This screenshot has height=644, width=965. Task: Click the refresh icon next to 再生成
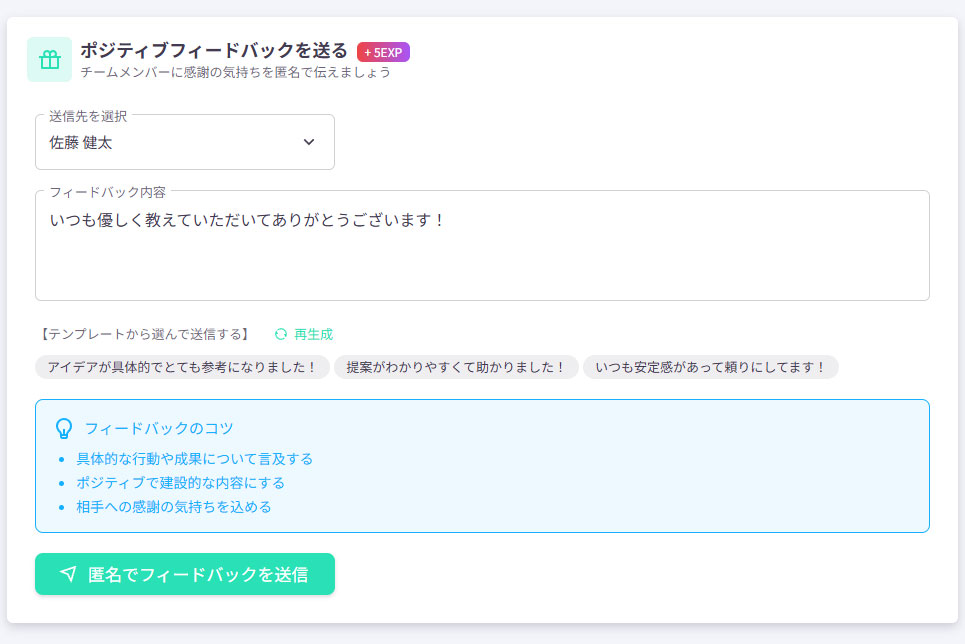281,334
